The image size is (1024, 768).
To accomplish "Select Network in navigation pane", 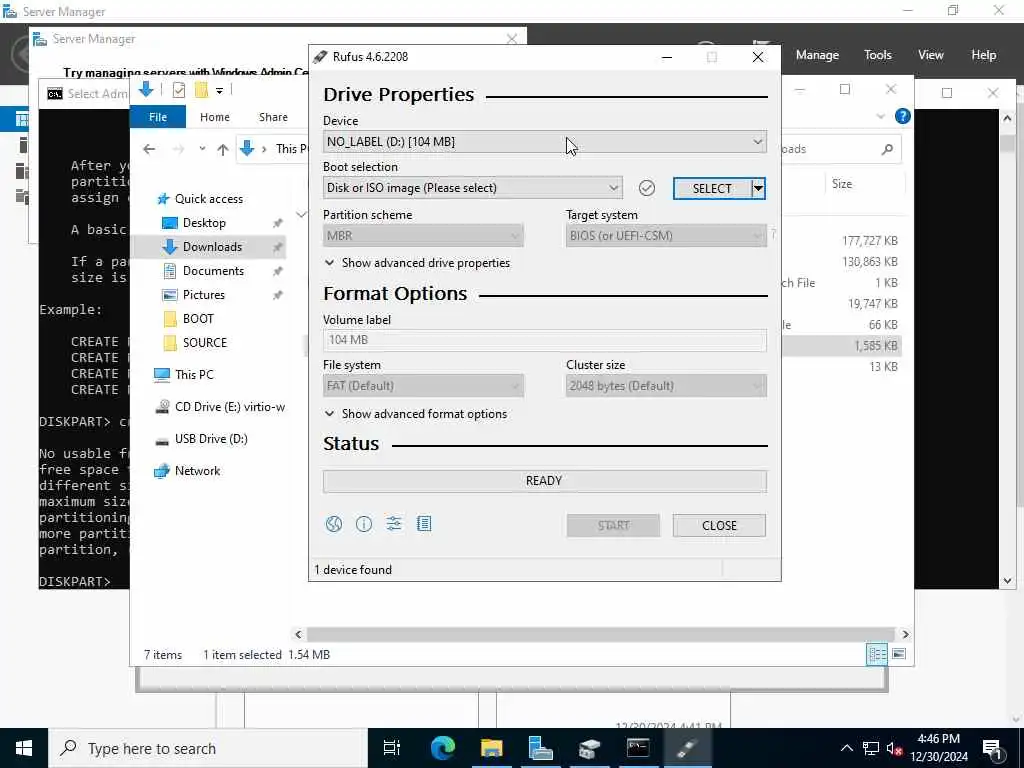I will pos(187,471).
